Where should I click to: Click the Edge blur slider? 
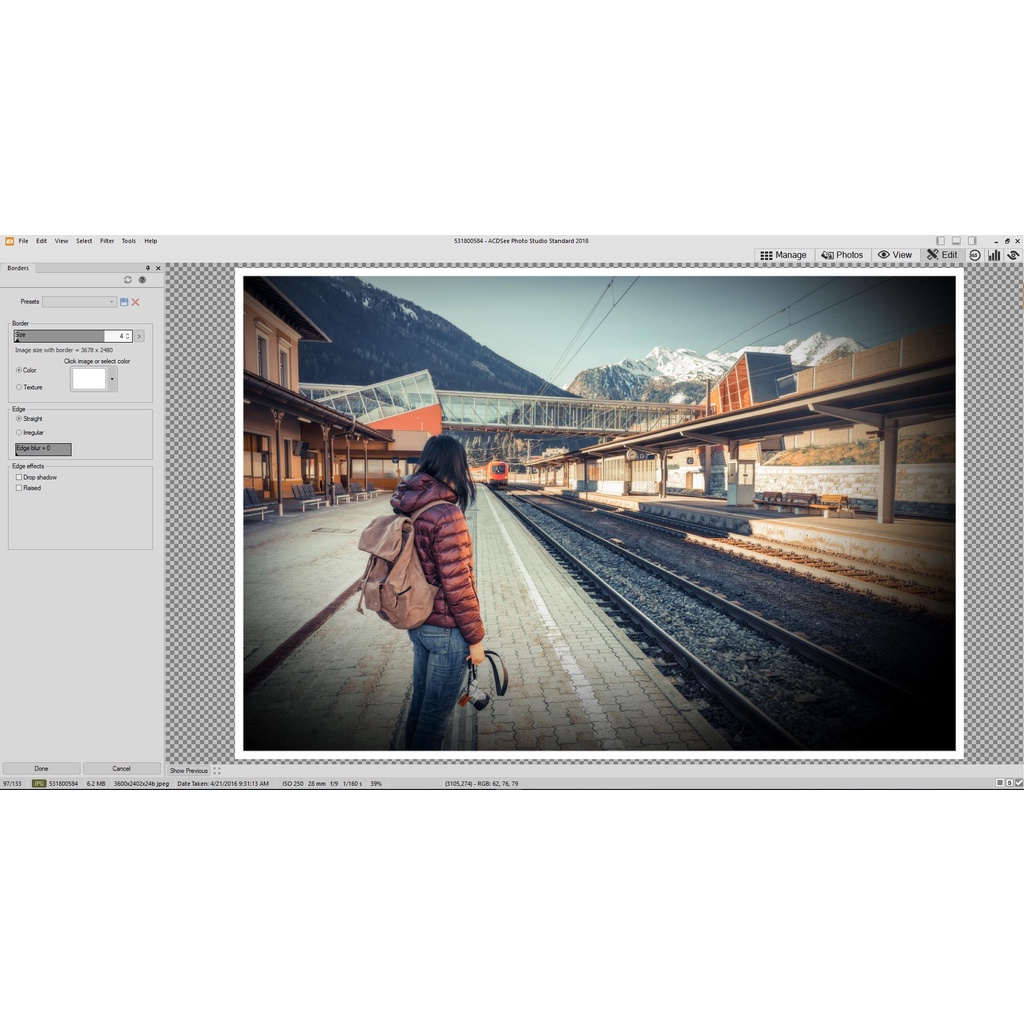click(43, 449)
